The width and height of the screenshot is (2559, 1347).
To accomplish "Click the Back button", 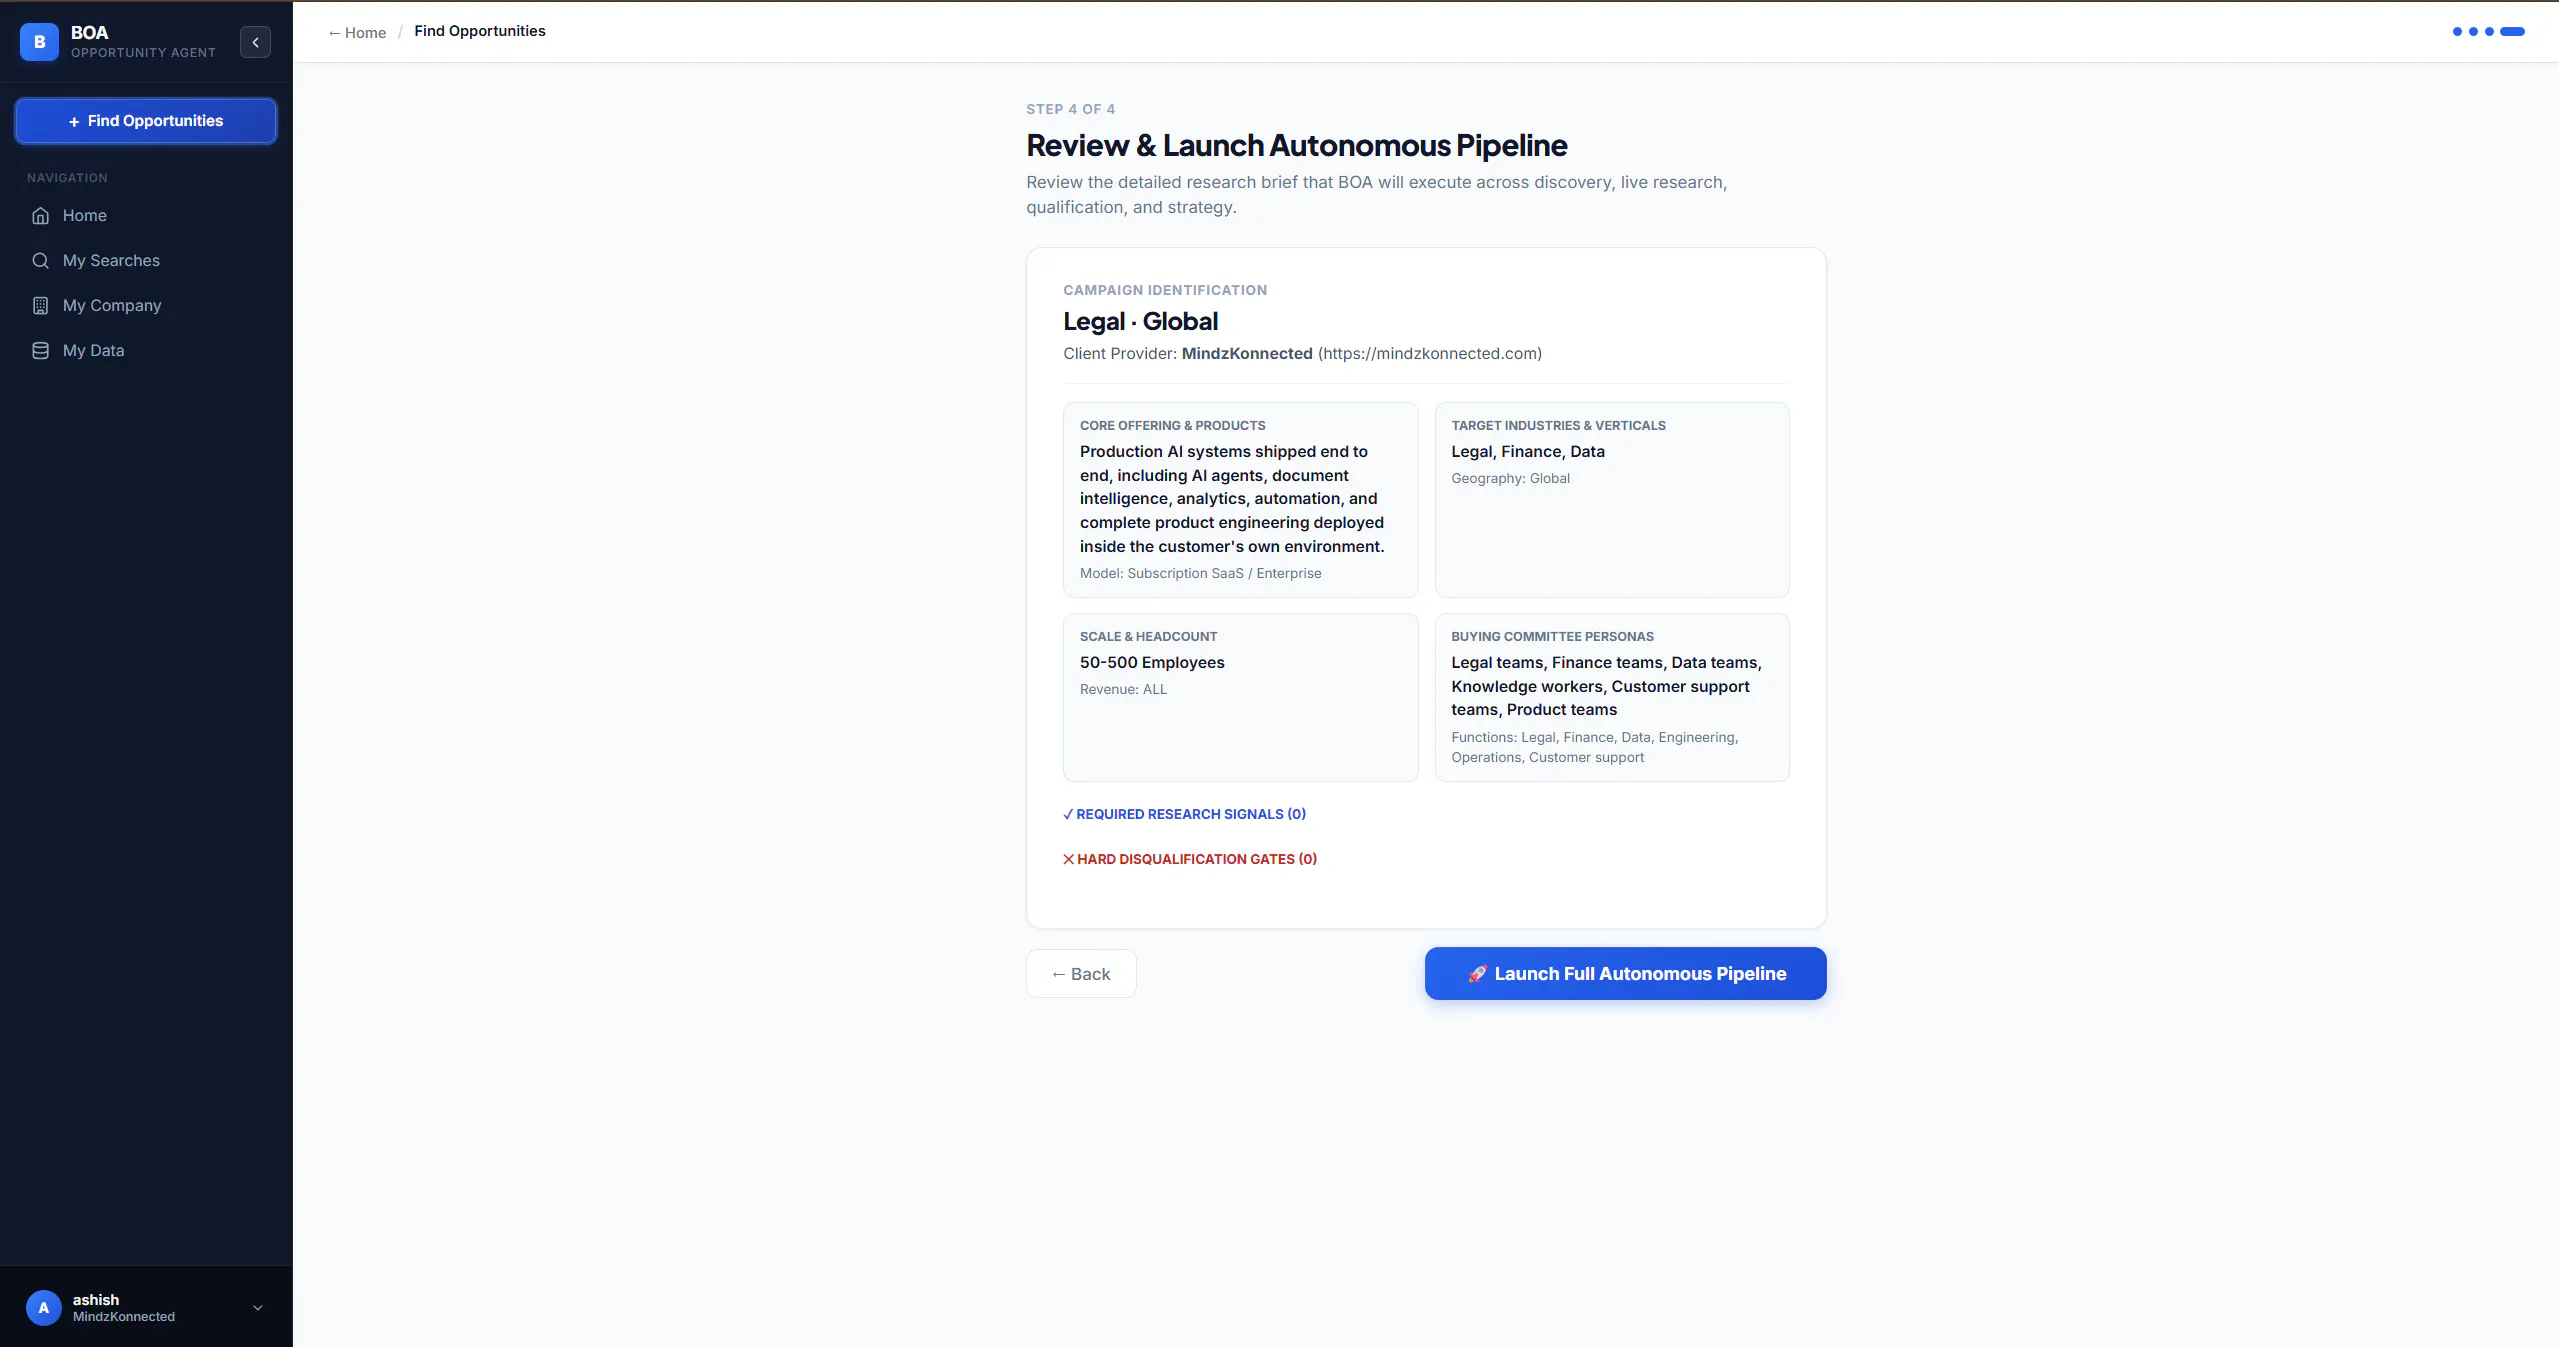I will click(1081, 974).
